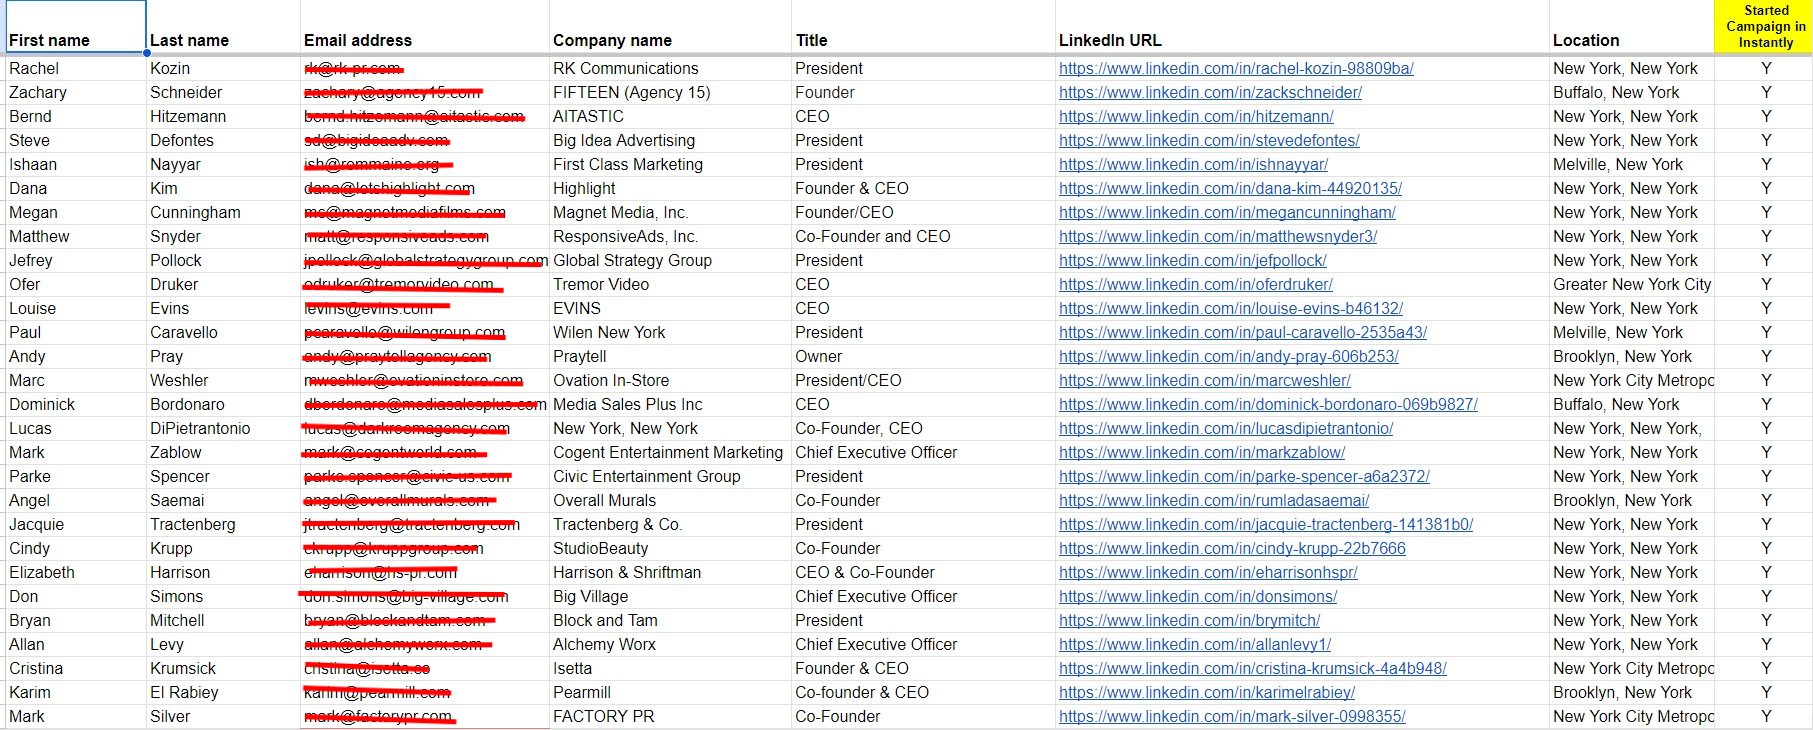Image resolution: width=1813 pixels, height=730 pixels.
Task: Click the last name cell DiPietrantonio
Action: point(200,429)
